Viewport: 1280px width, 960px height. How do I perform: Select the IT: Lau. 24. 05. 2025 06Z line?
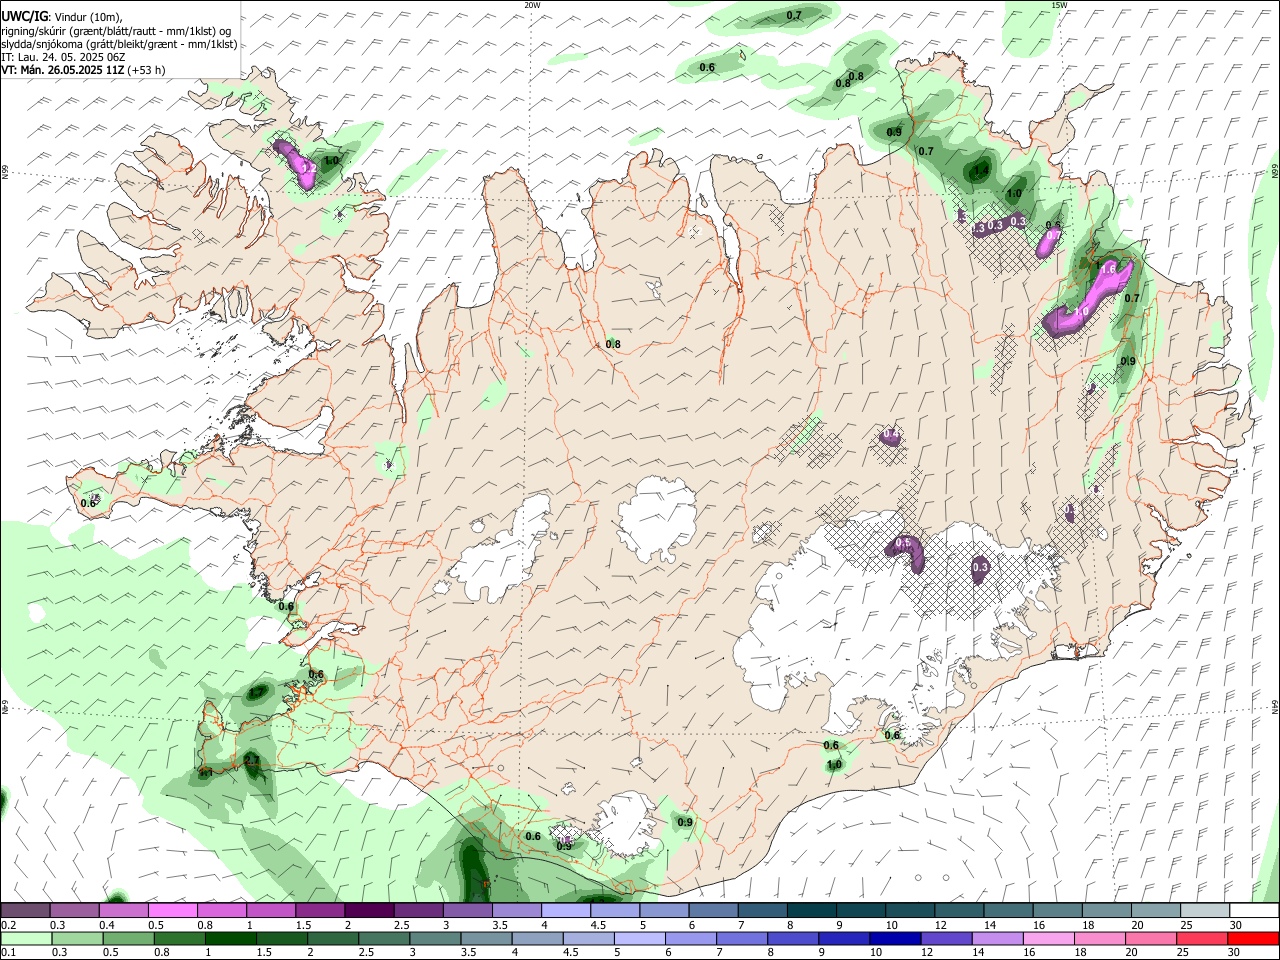63,57
